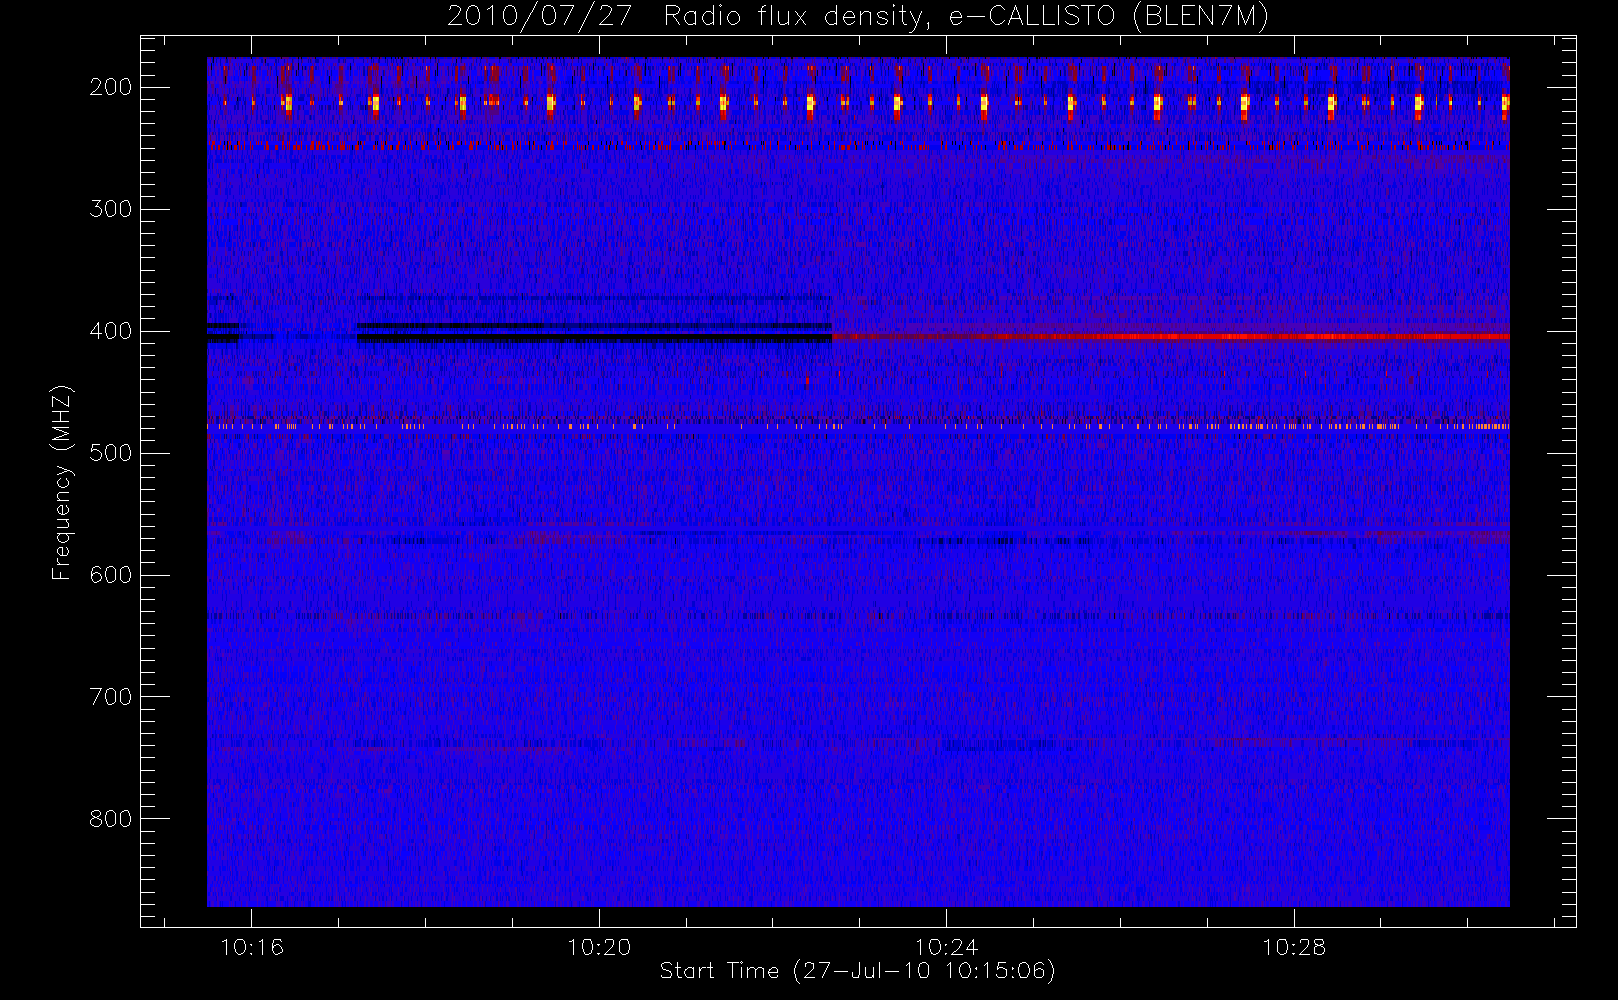Click the 'Frequency (MHZ)' axis label

click(62, 482)
